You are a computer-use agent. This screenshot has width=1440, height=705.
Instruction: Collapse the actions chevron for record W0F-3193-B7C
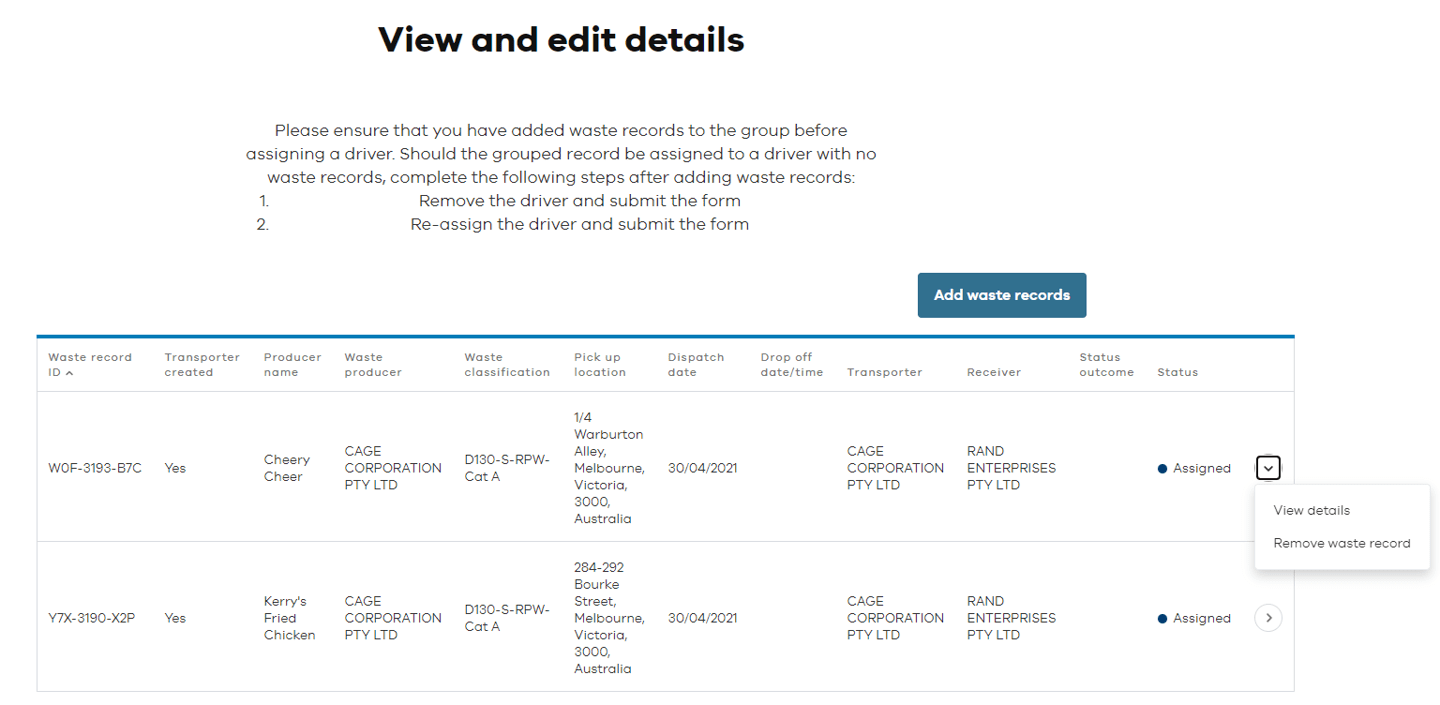tap(1268, 467)
